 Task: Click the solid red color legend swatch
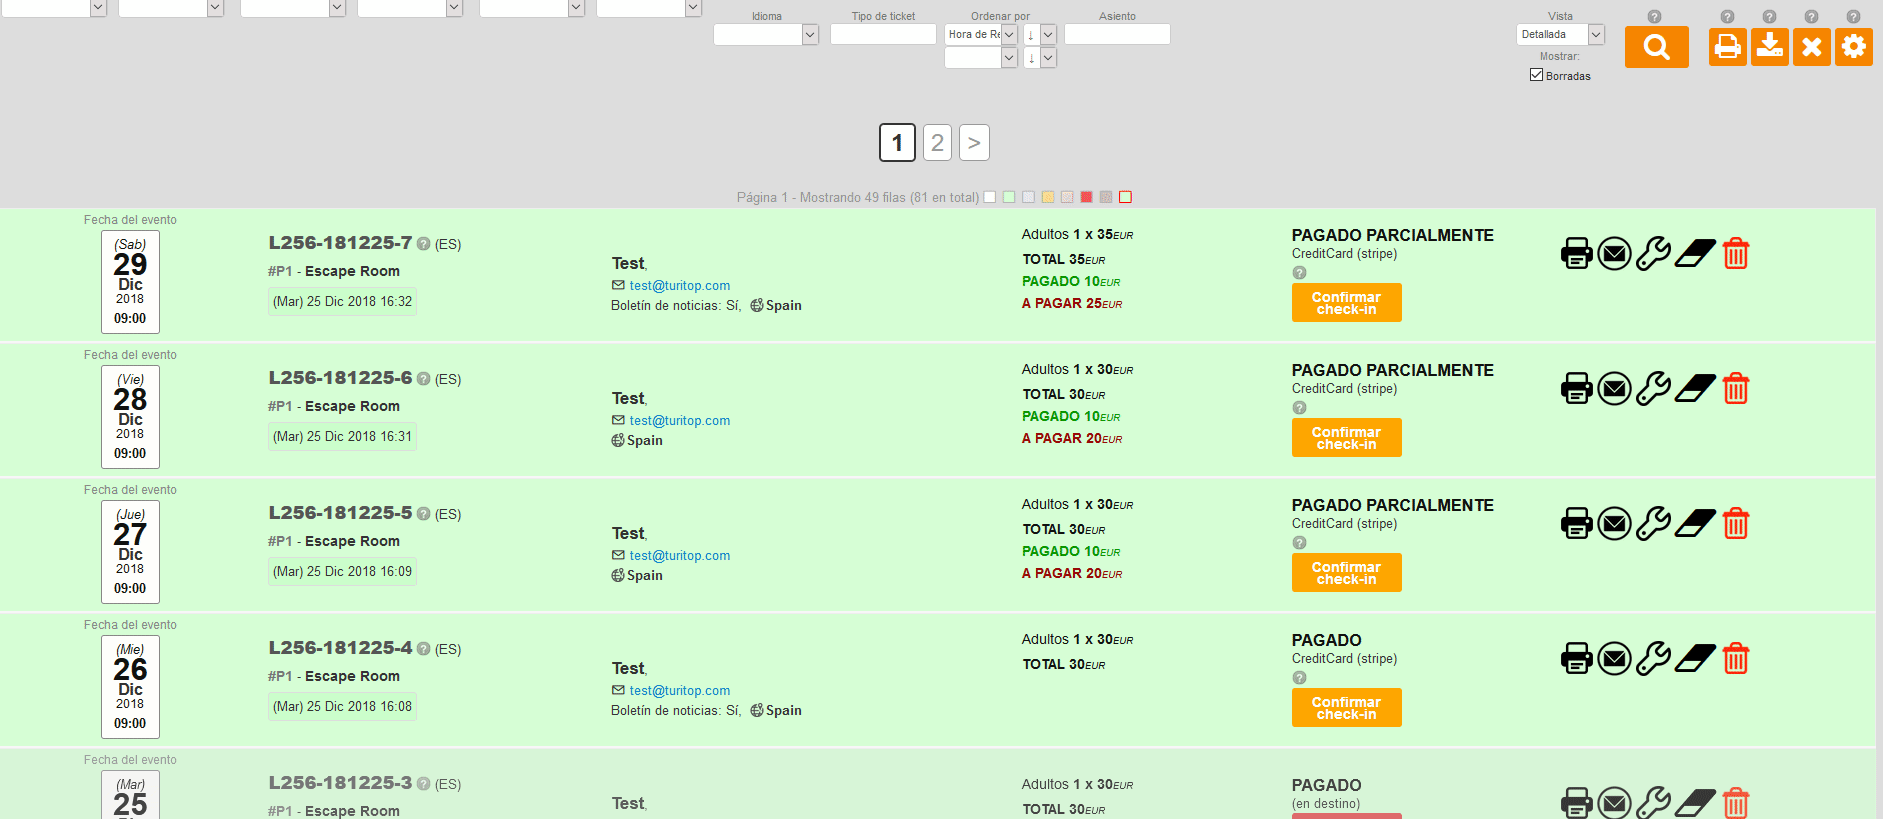coord(1086,197)
